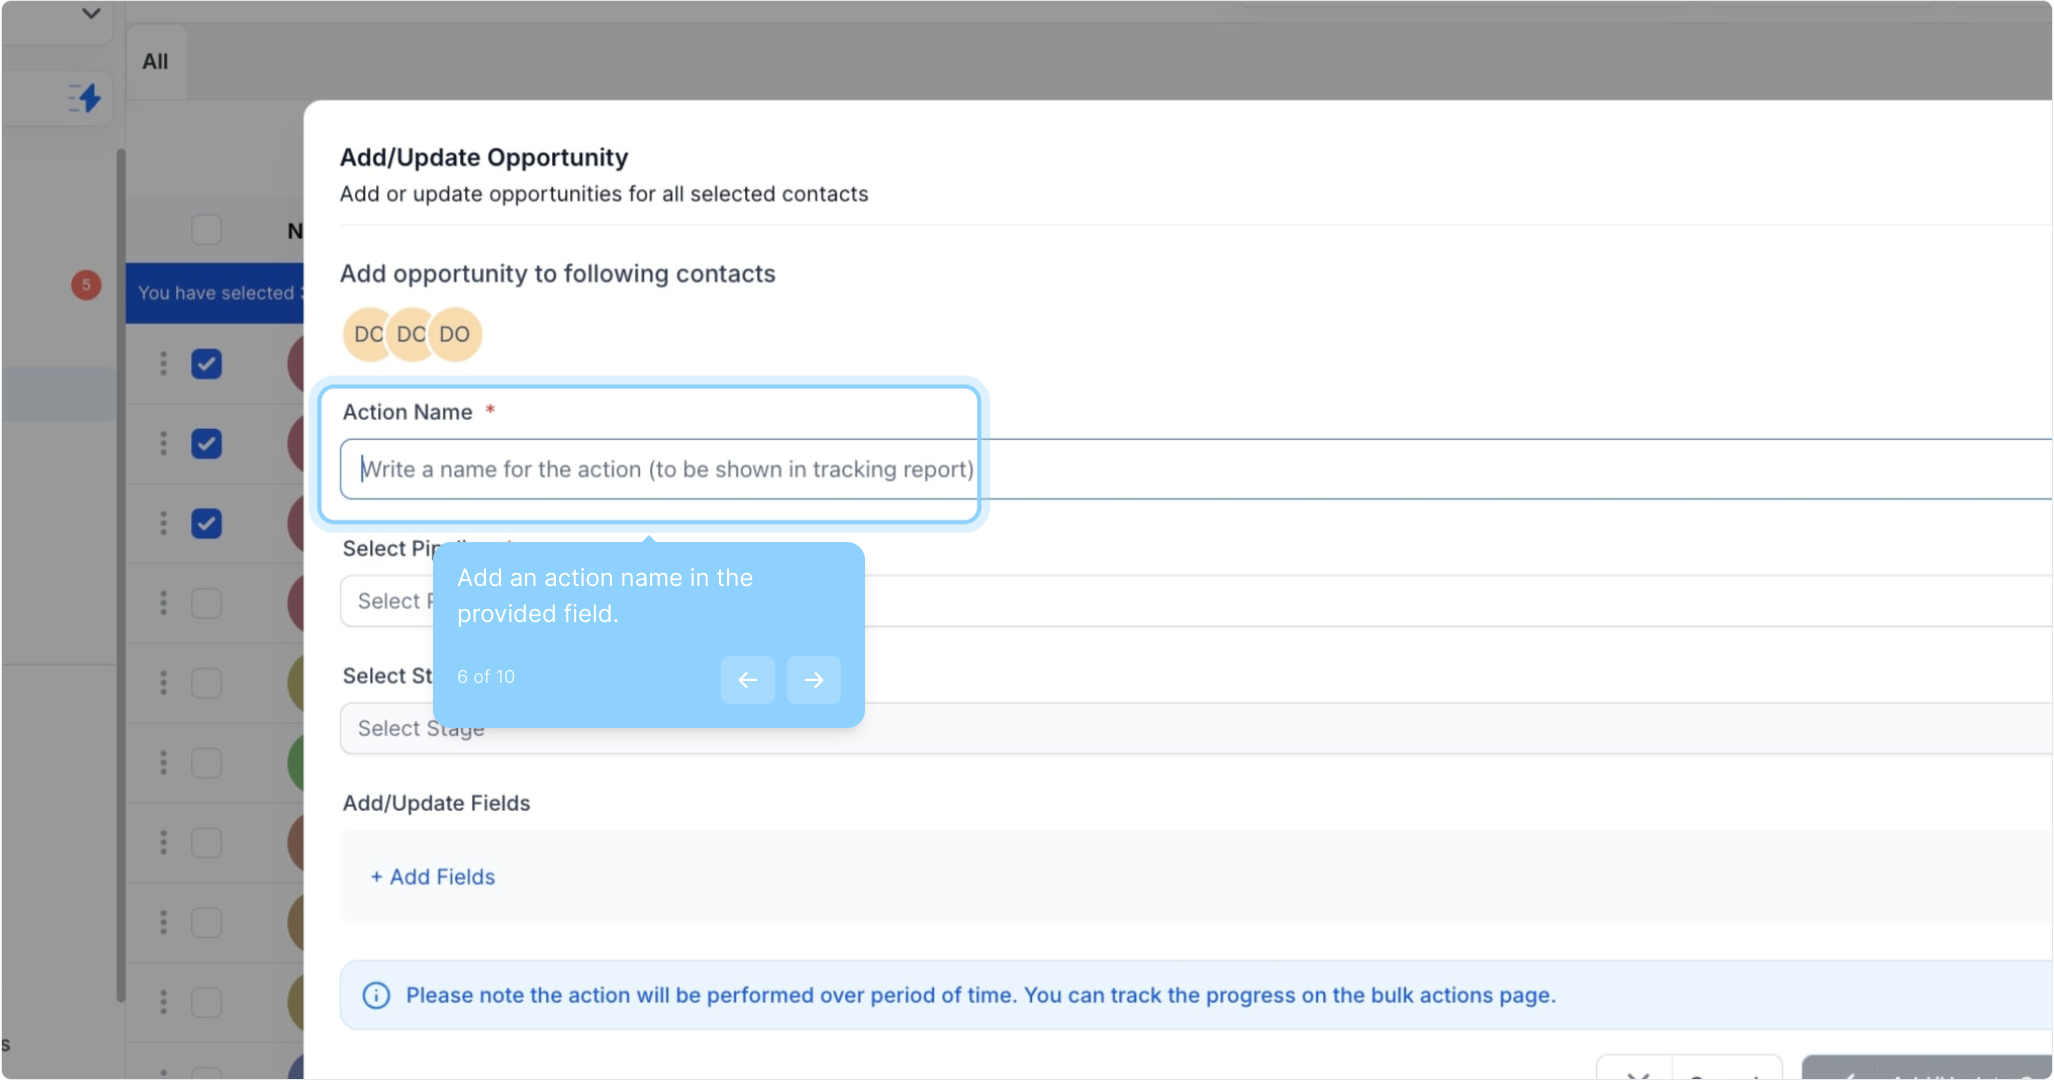Uncheck the first selected contact checkbox
This screenshot has width=2054, height=1080.
point(206,364)
